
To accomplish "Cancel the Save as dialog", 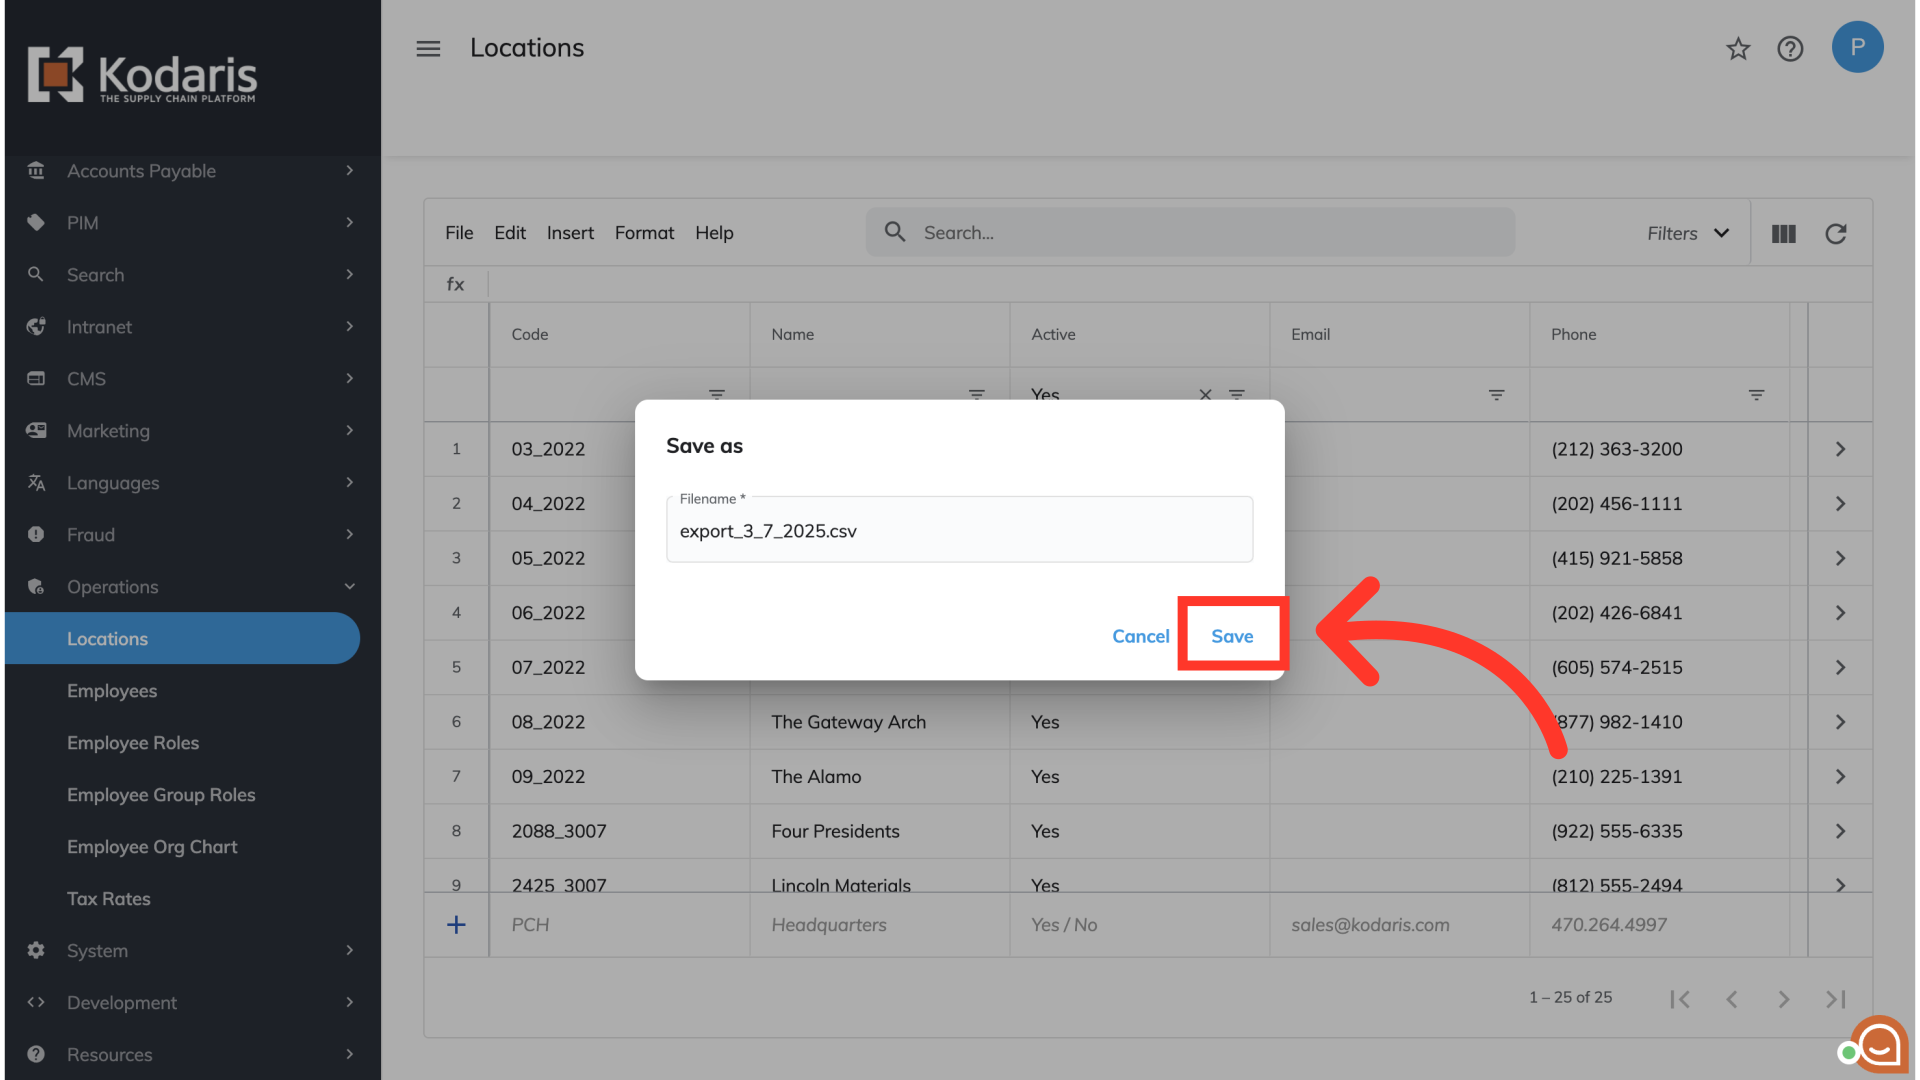I will [1140, 636].
